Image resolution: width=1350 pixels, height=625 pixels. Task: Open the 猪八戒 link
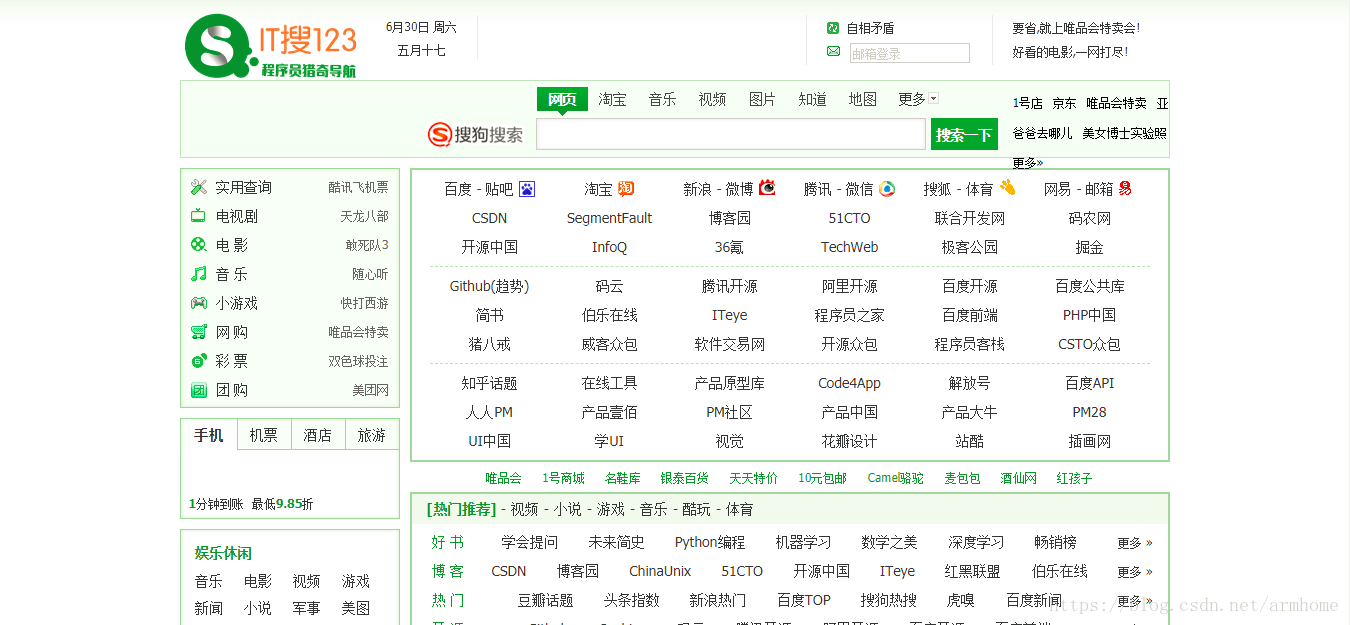(x=489, y=344)
